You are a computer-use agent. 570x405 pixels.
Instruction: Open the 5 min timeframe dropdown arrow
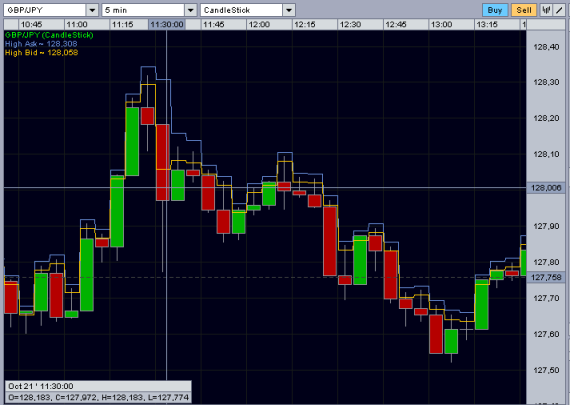(190, 10)
